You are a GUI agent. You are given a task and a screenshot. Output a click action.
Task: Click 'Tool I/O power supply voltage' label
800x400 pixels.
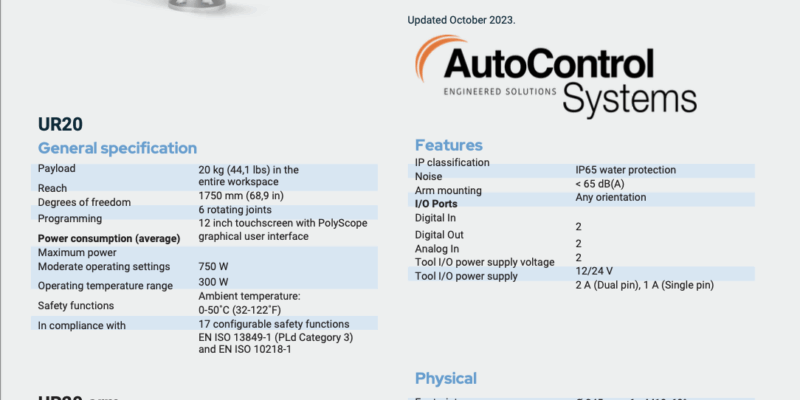point(485,262)
